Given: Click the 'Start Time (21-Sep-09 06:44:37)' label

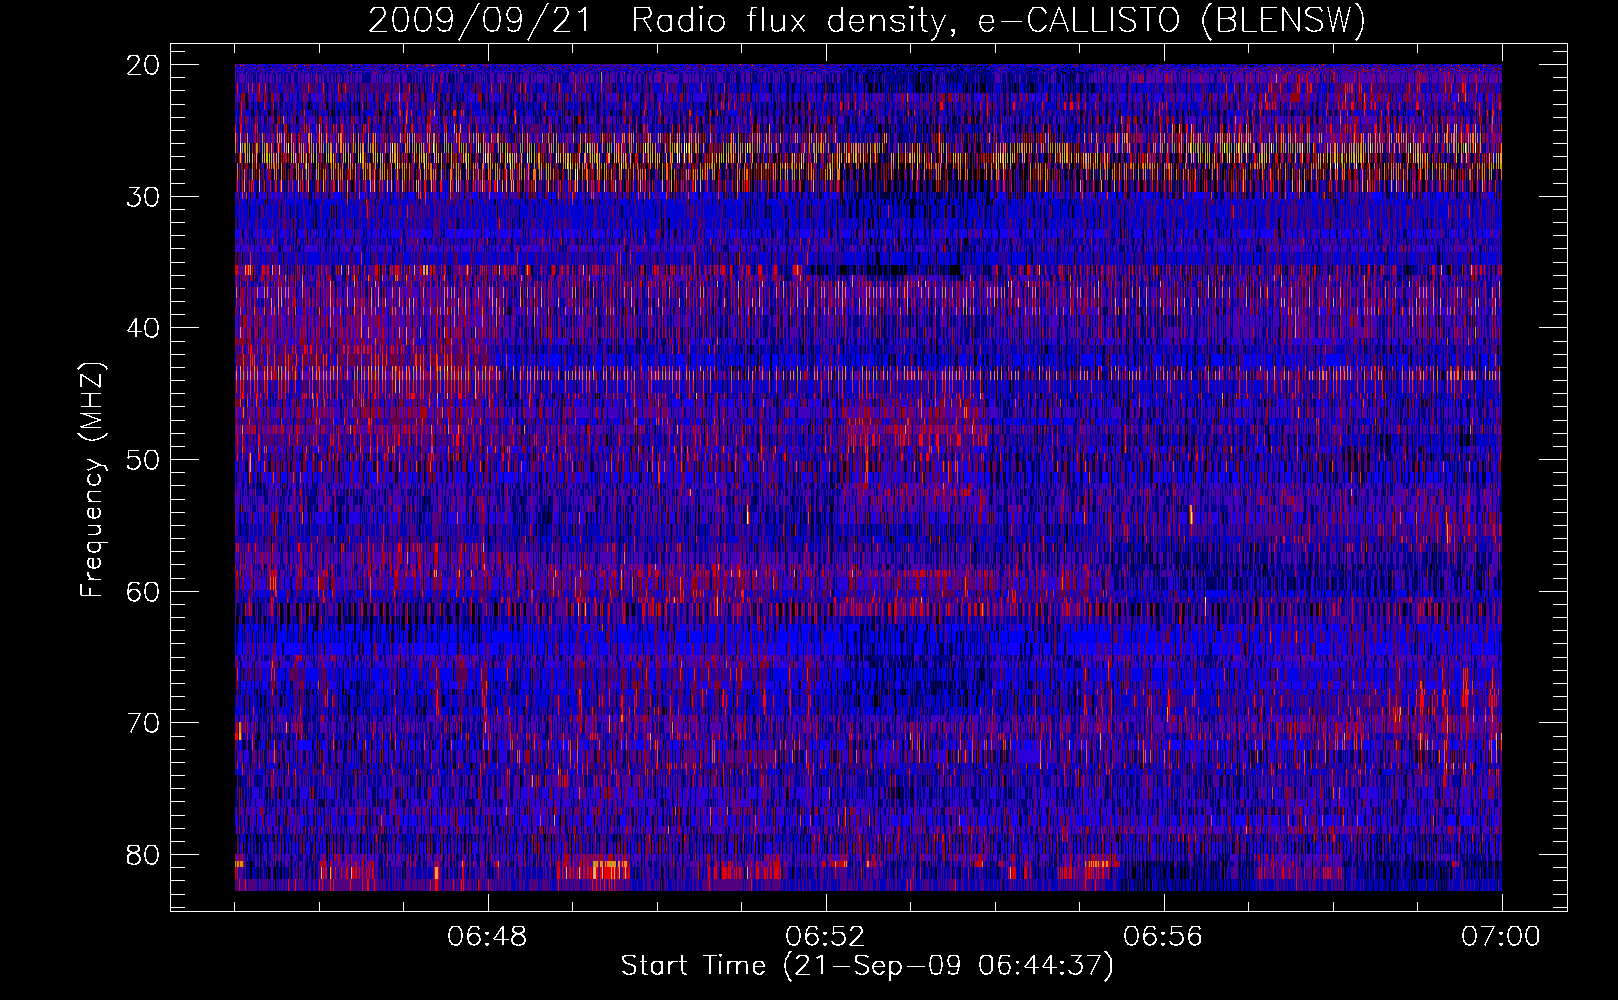Looking at the screenshot, I should (x=867, y=966).
